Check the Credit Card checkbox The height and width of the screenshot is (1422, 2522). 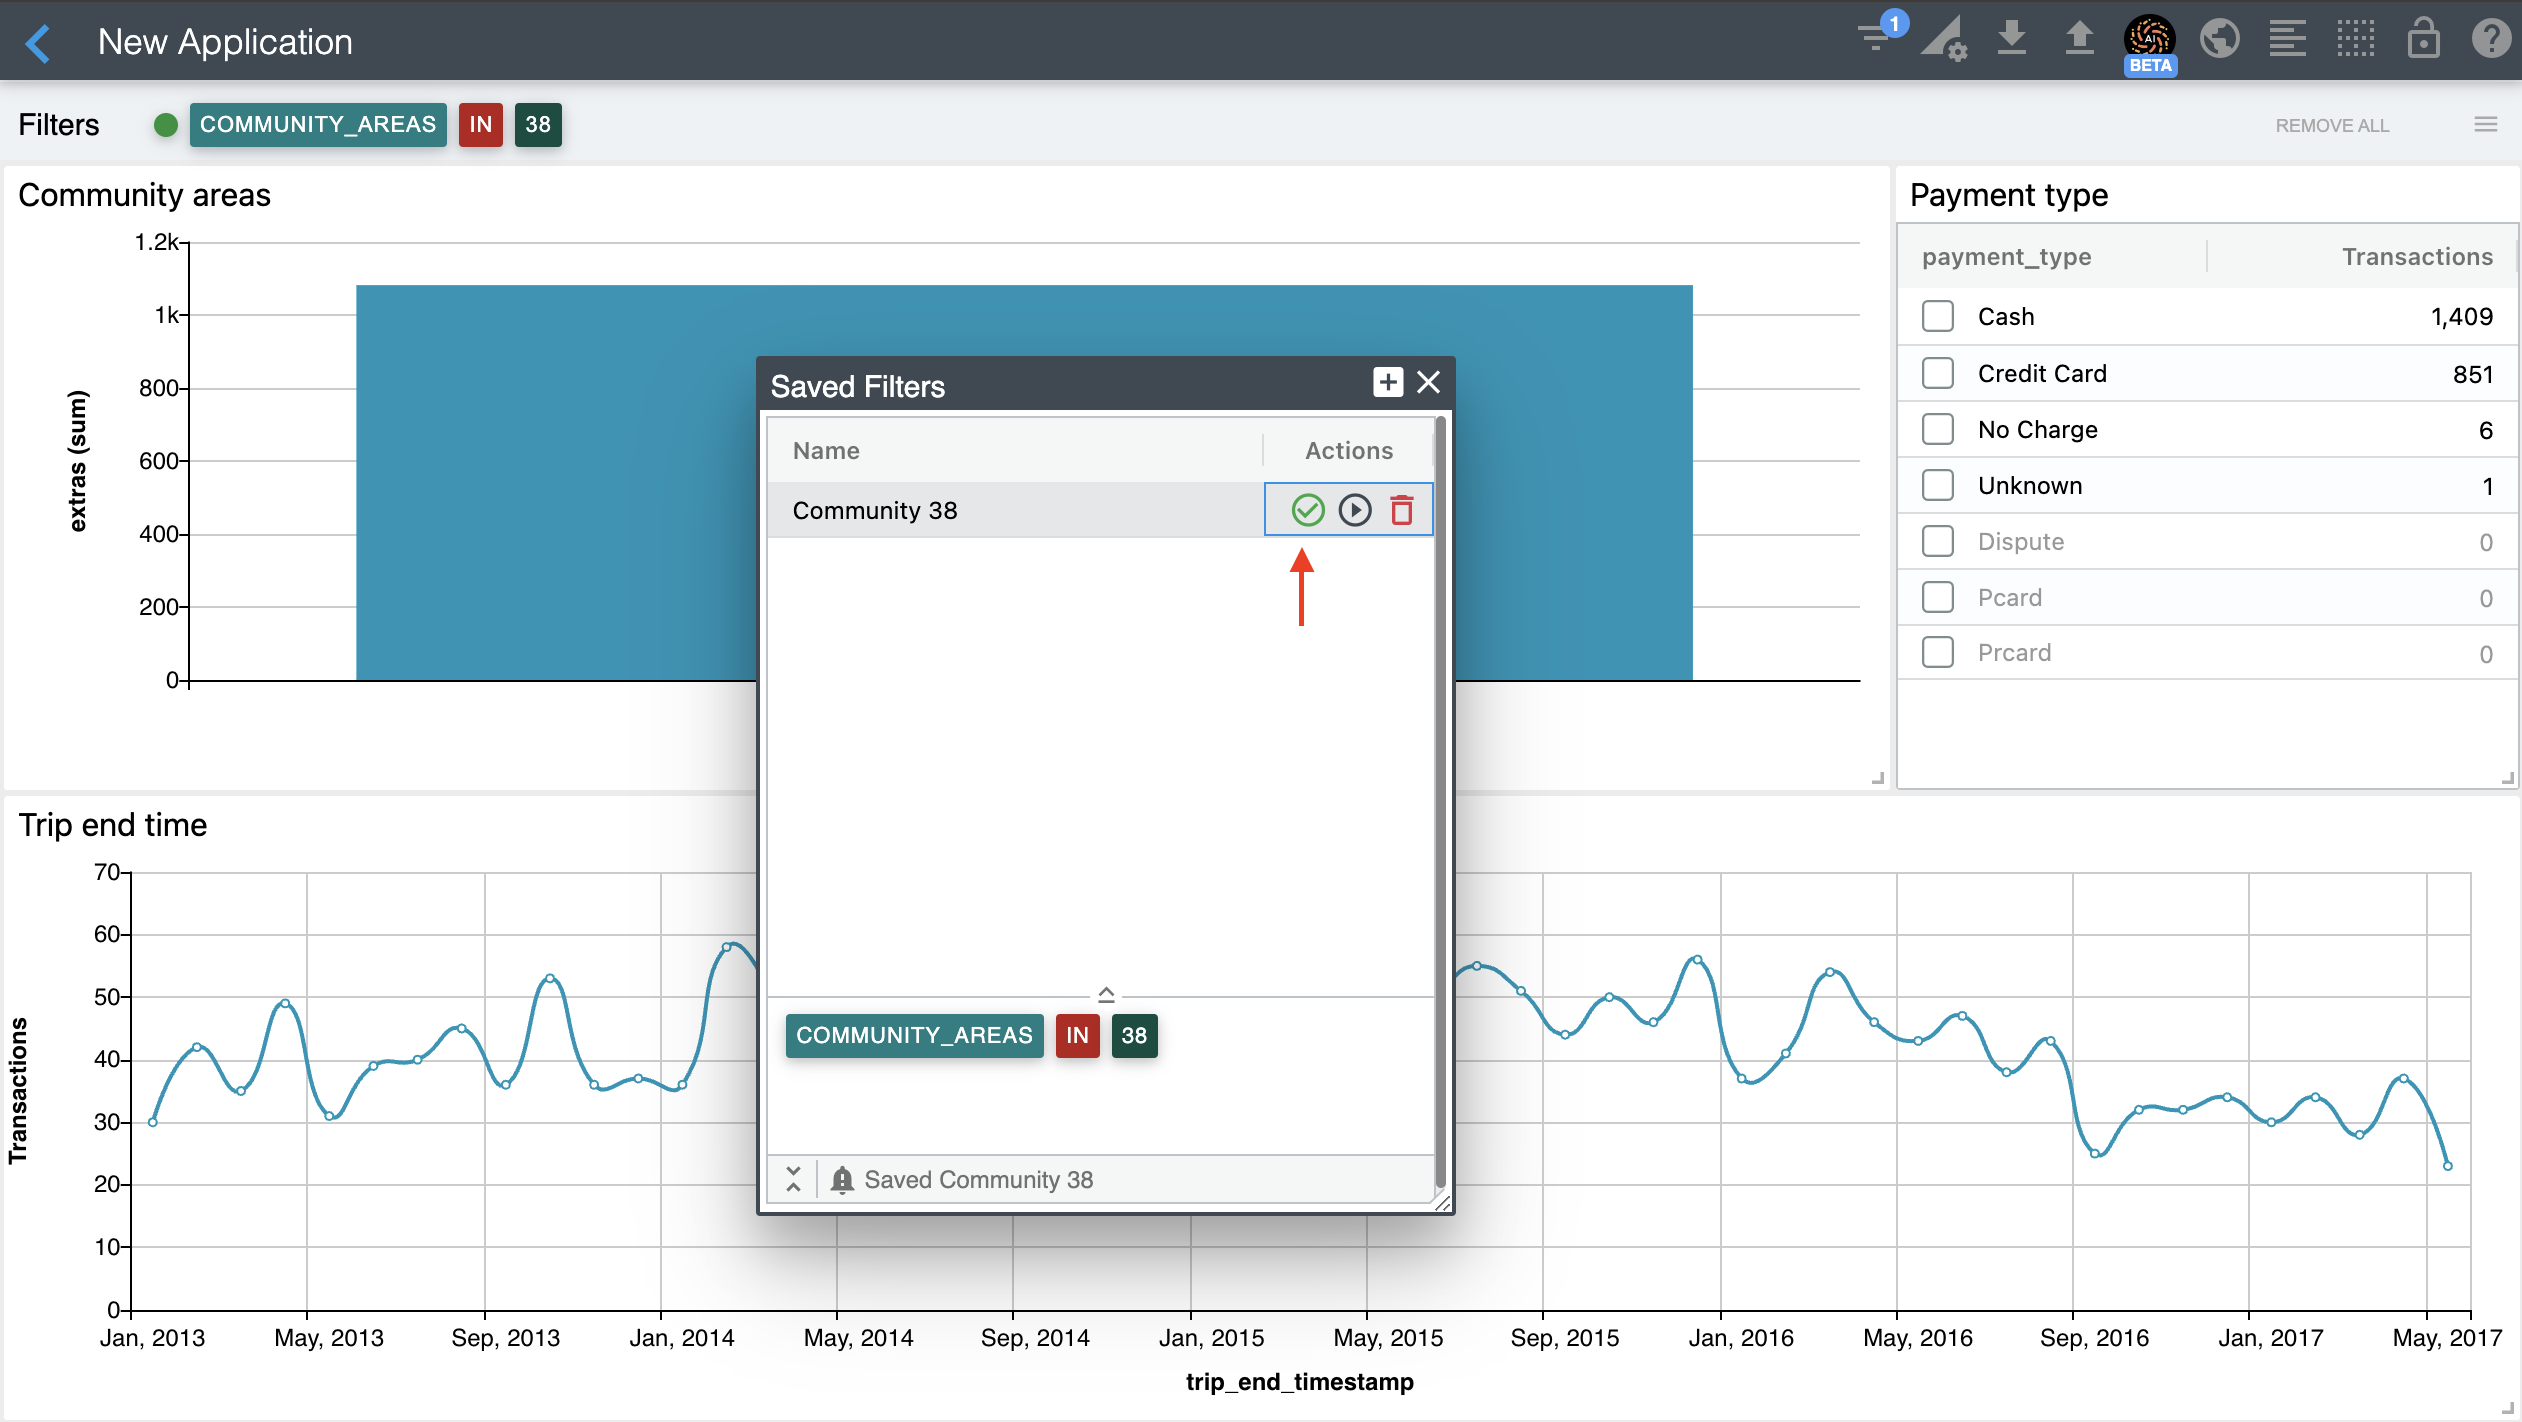pyautogui.click(x=1937, y=373)
